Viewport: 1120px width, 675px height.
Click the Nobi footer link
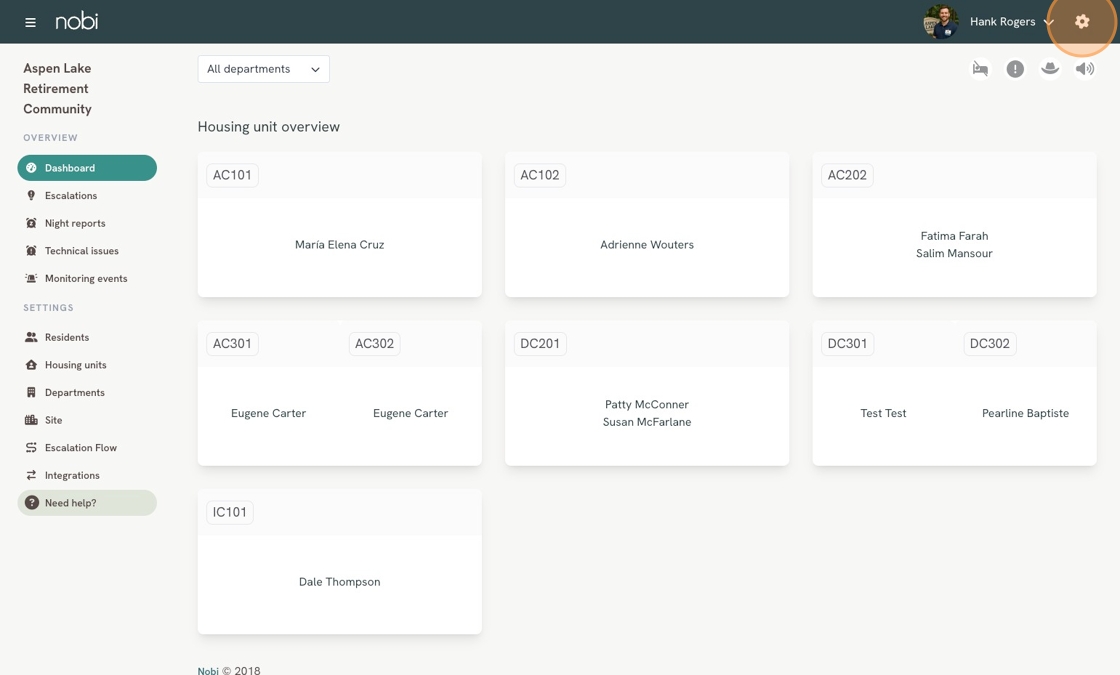tap(208, 670)
